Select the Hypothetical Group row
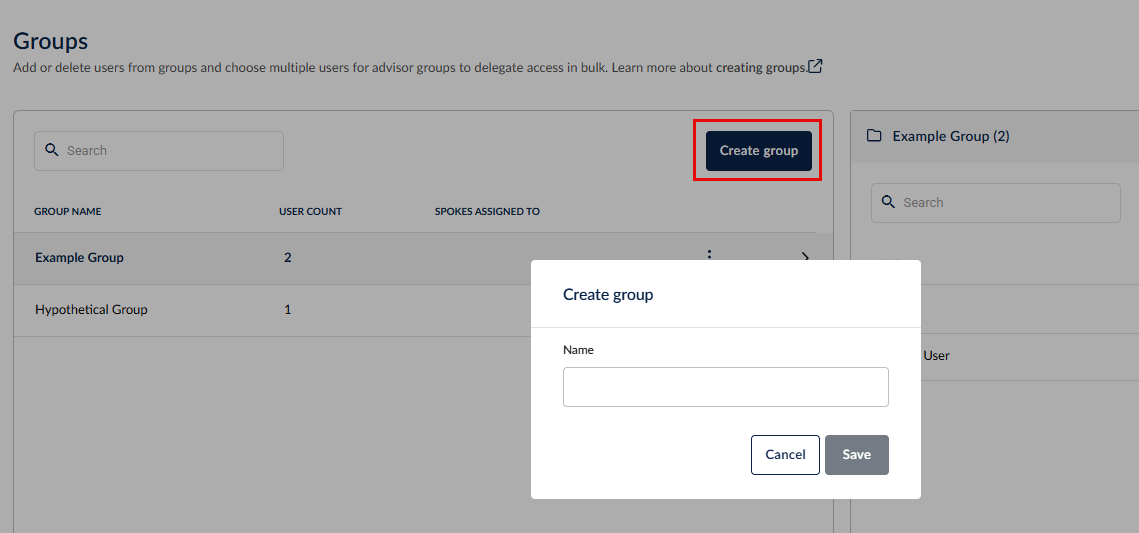 pyautogui.click(x=91, y=310)
